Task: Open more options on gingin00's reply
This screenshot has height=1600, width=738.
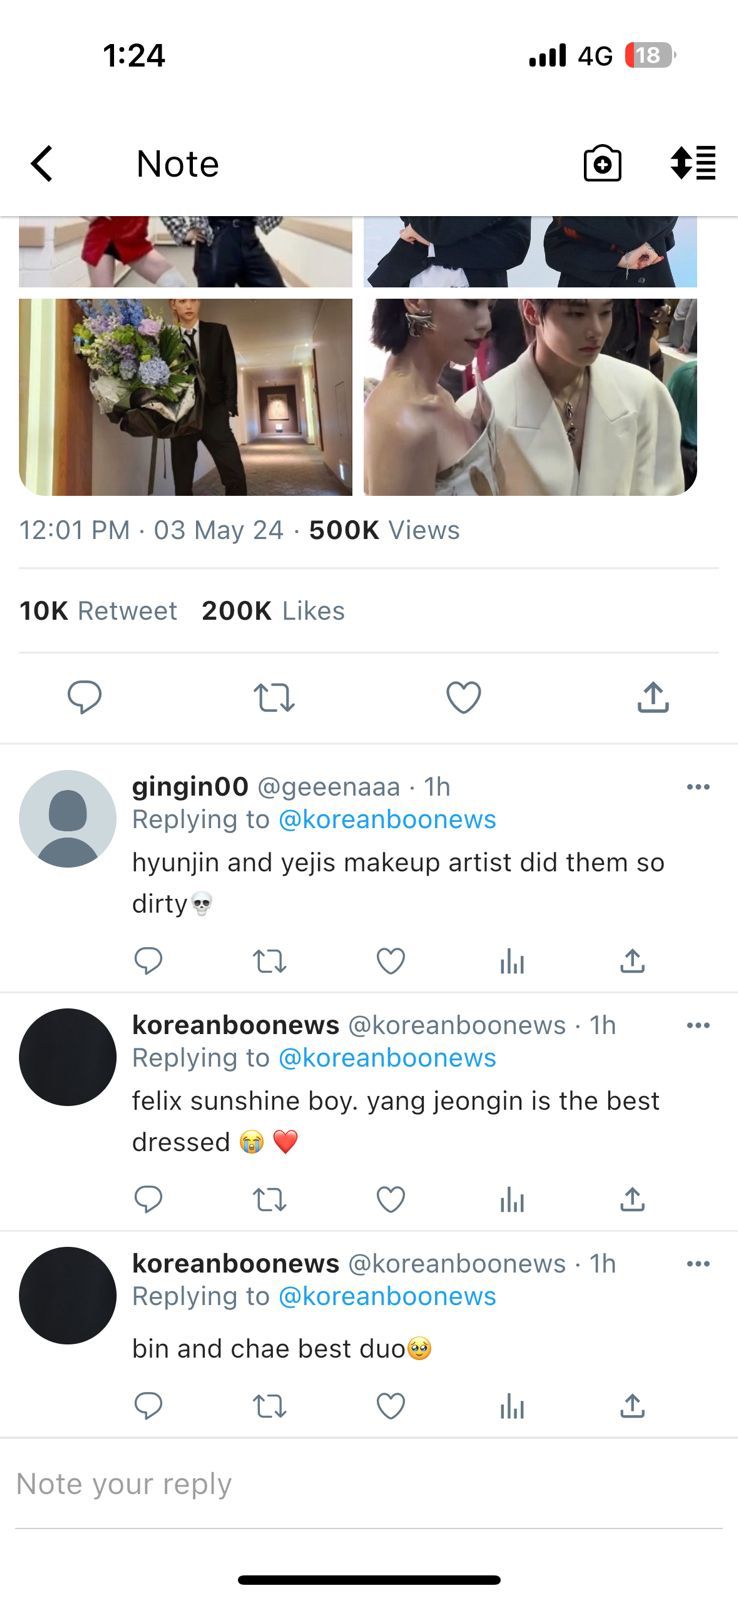Action: [x=698, y=787]
